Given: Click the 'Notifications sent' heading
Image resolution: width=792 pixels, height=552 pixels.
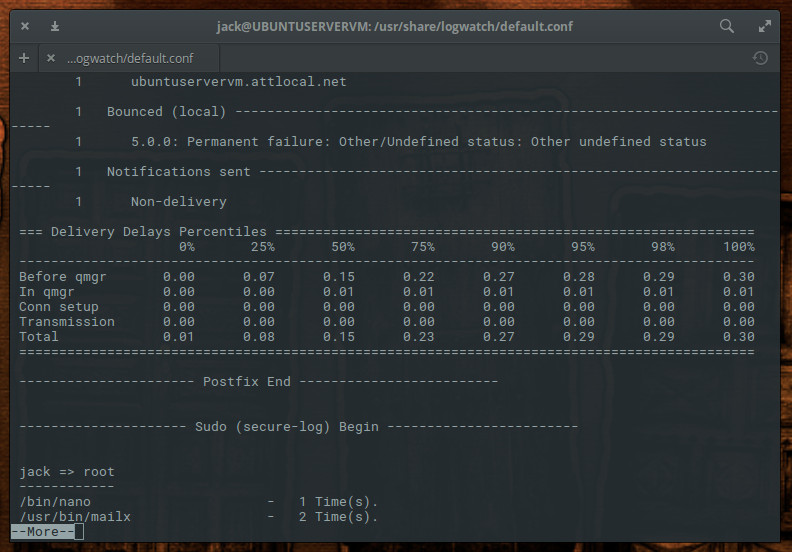Looking at the screenshot, I should 178,171.
